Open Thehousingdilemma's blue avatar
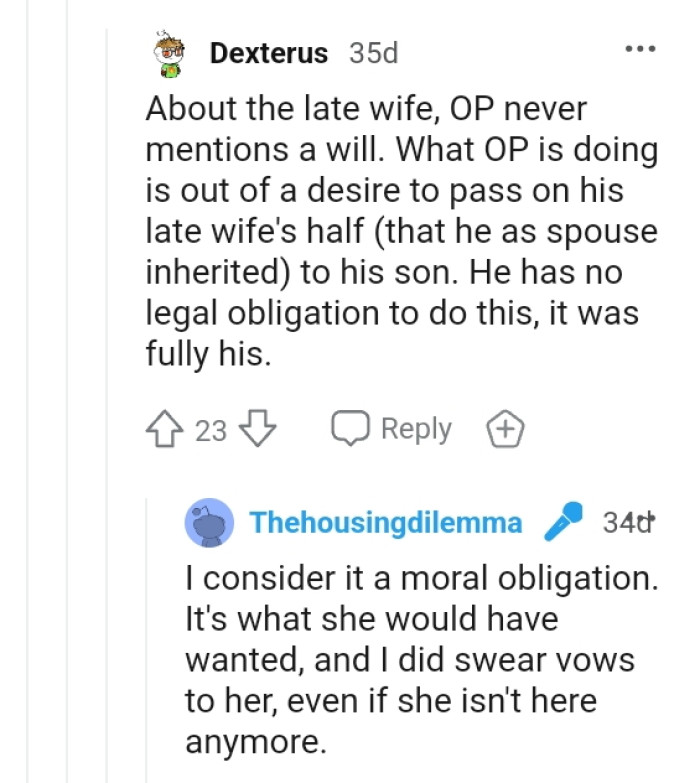The width and height of the screenshot is (700, 783). [x=209, y=524]
